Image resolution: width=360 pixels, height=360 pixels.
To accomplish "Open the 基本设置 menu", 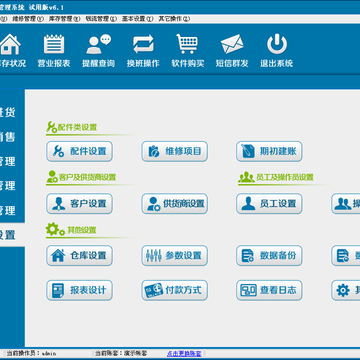I will click(137, 19).
